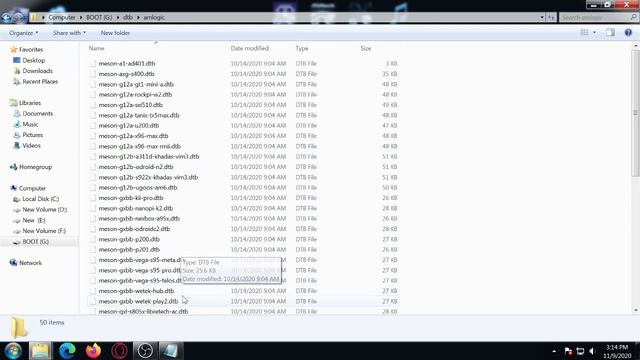The height and width of the screenshot is (360, 640).
Task: Select file meson-gxbb-odroidc2.dtb
Action: click(134, 229)
